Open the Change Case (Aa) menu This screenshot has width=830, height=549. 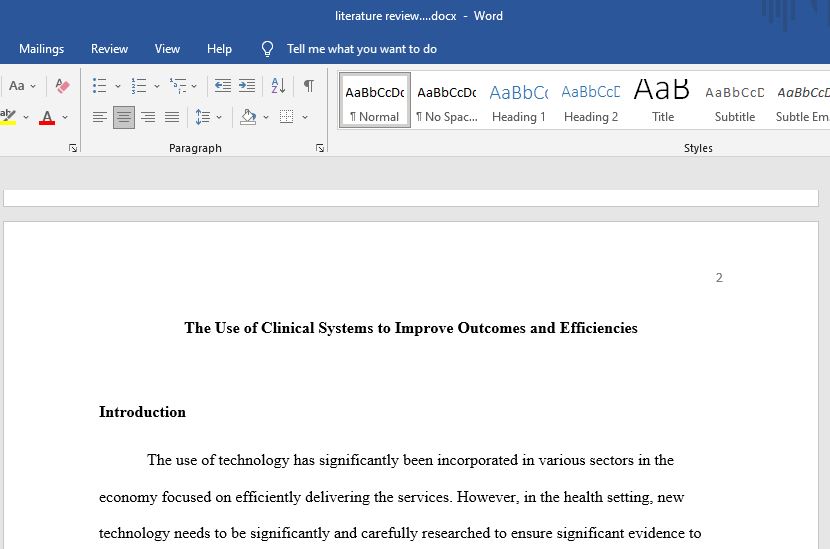click(x=22, y=86)
